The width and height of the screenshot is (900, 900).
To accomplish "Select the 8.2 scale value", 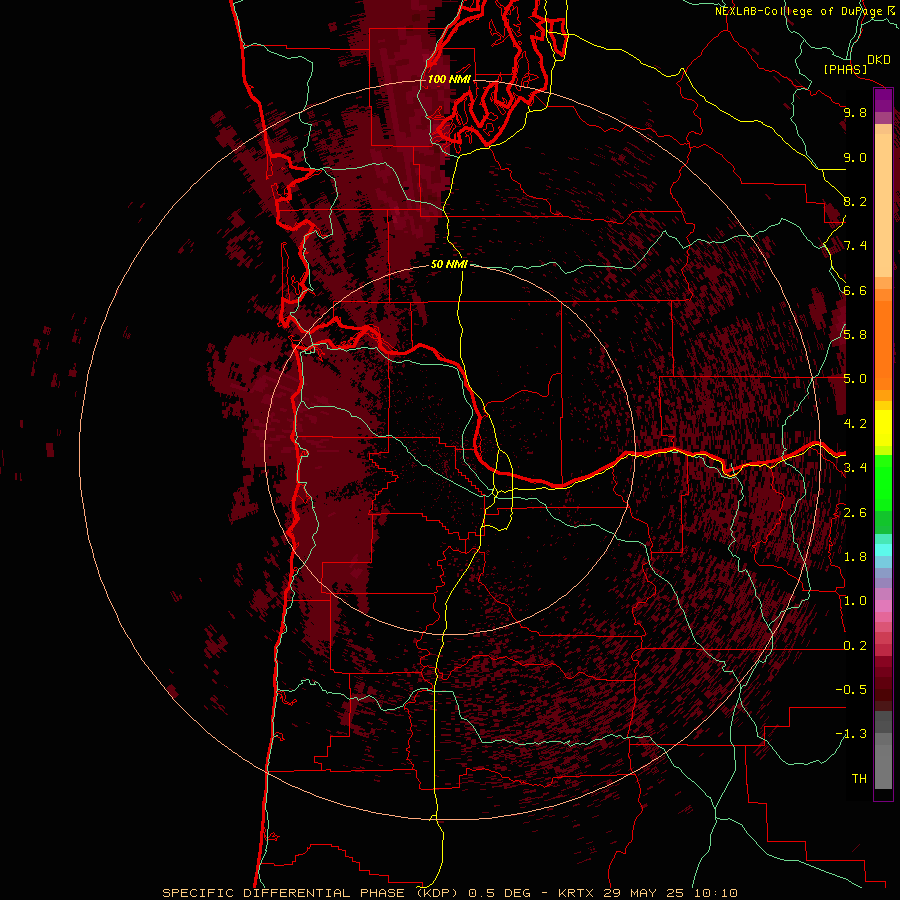I will point(855,201).
